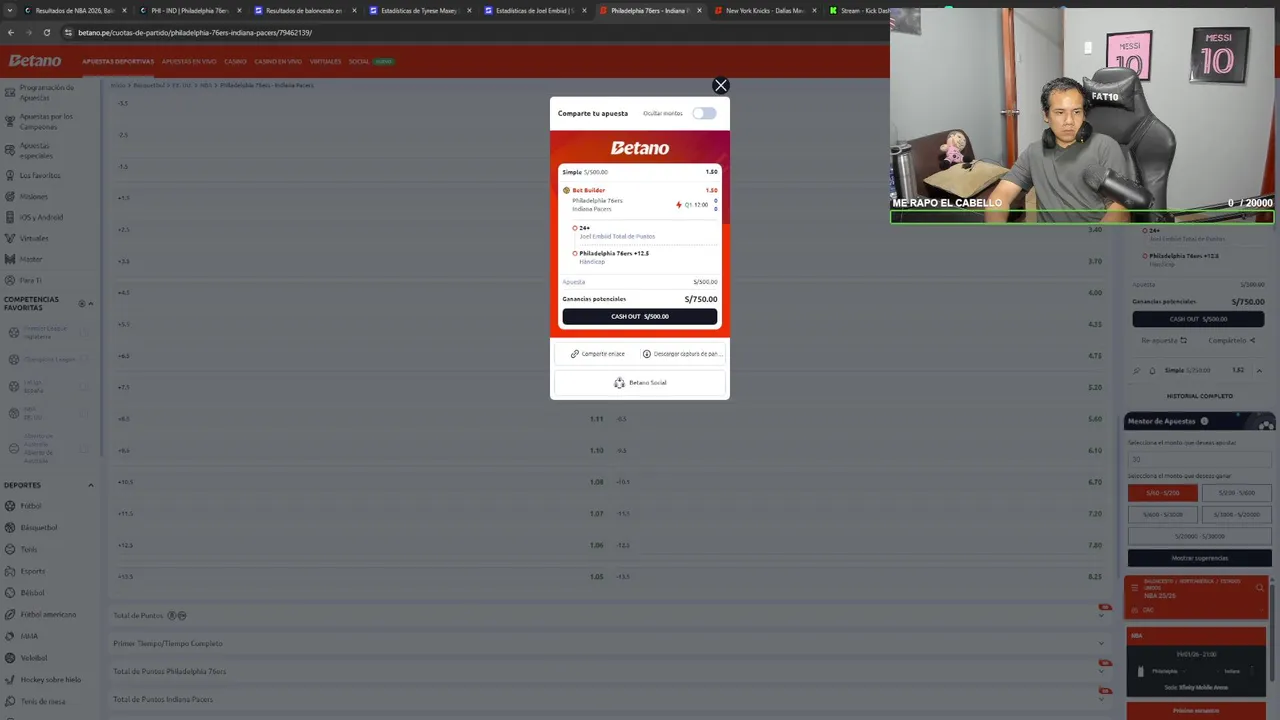The height and width of the screenshot is (720, 1280).
Task: Click Comparte enlace button
Action: (x=597, y=354)
